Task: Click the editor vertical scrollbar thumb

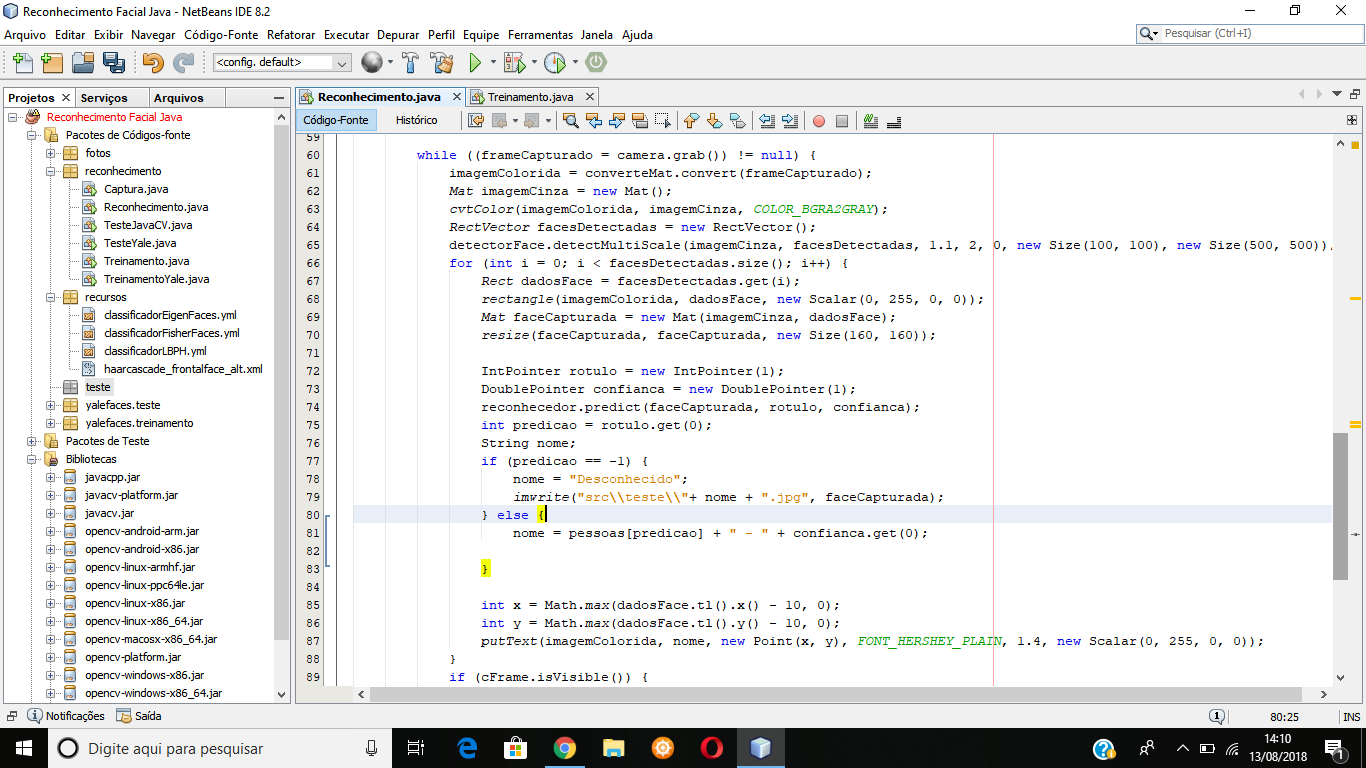Action: pyautogui.click(x=1340, y=507)
